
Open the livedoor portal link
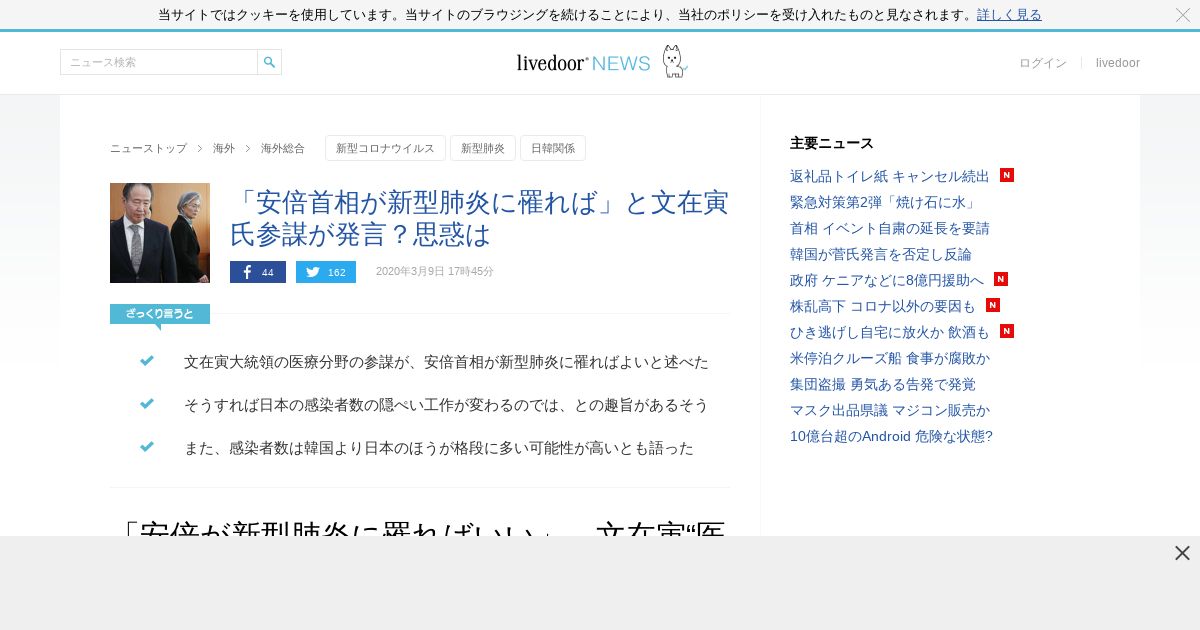(x=1118, y=63)
